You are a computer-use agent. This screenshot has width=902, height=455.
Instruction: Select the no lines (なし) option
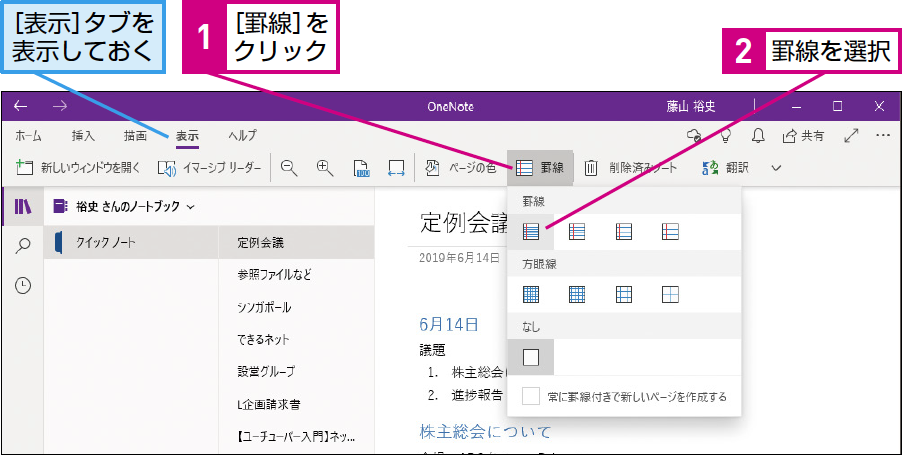[x=531, y=357]
